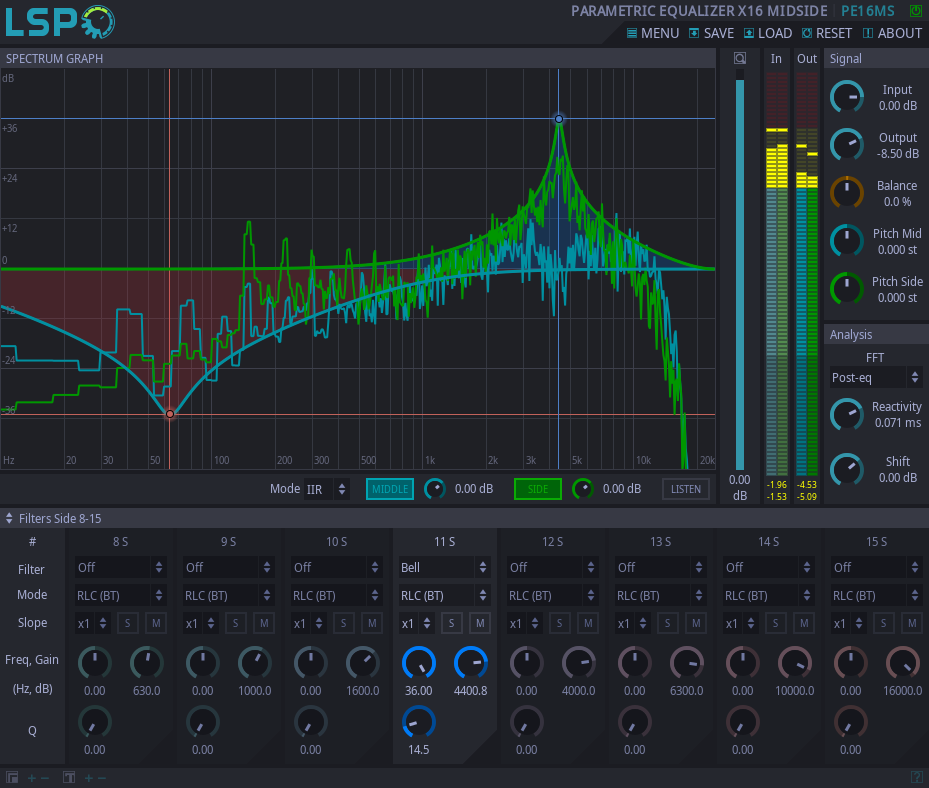Click the In level meter
Viewport: 929px width, 788px height.
click(x=777, y=274)
